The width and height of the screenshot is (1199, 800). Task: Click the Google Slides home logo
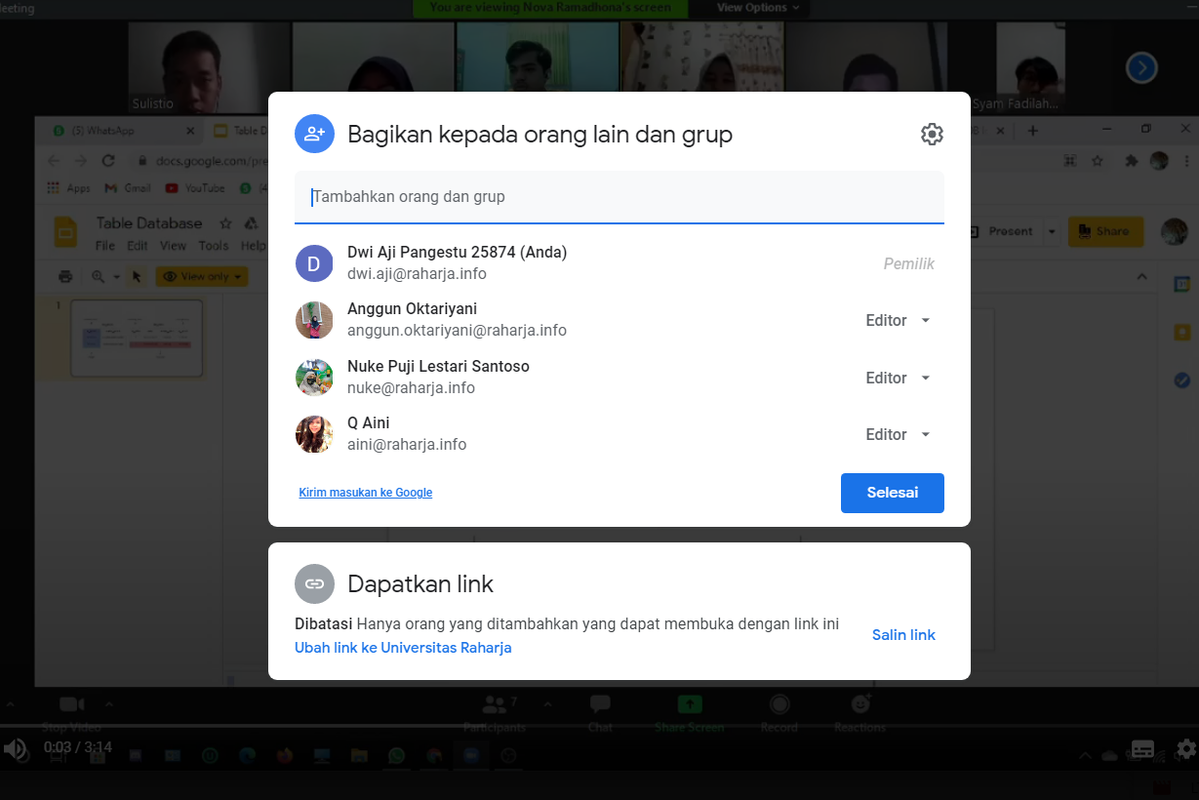(66, 232)
